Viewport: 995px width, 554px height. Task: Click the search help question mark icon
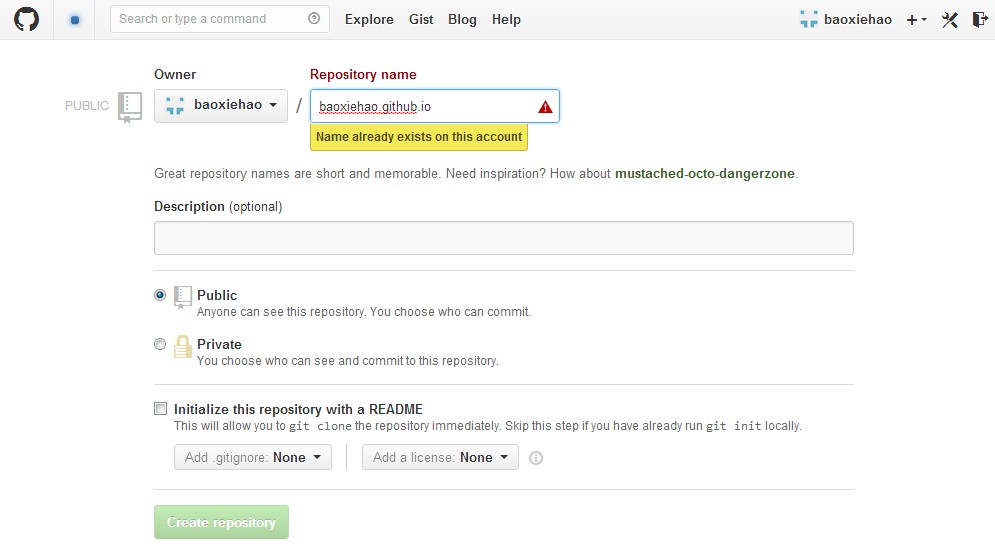(x=314, y=19)
